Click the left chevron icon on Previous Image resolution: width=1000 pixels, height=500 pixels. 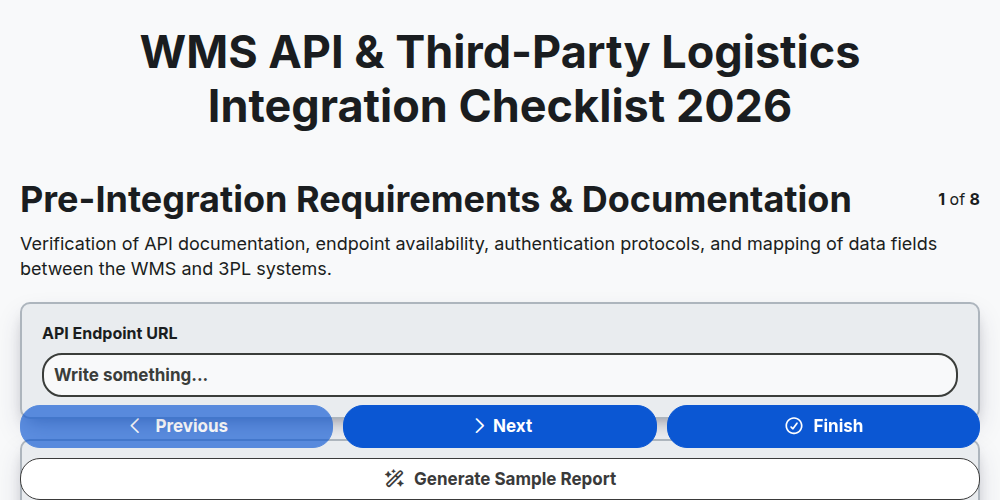(135, 426)
